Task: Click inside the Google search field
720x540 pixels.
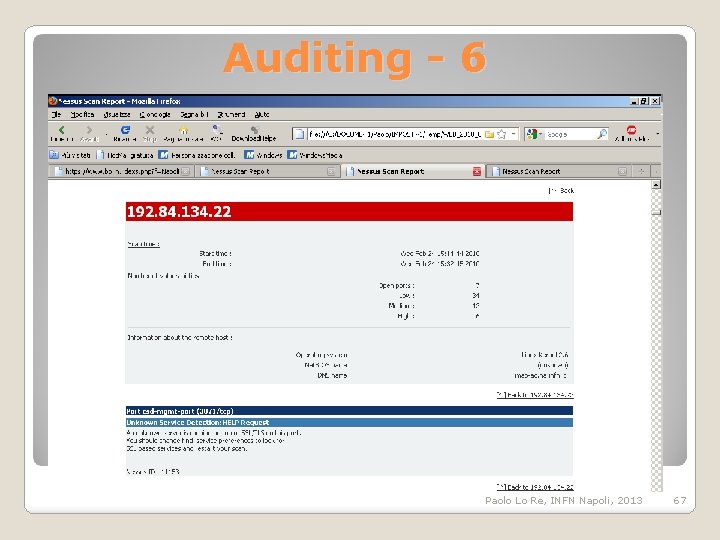Action: coord(570,134)
